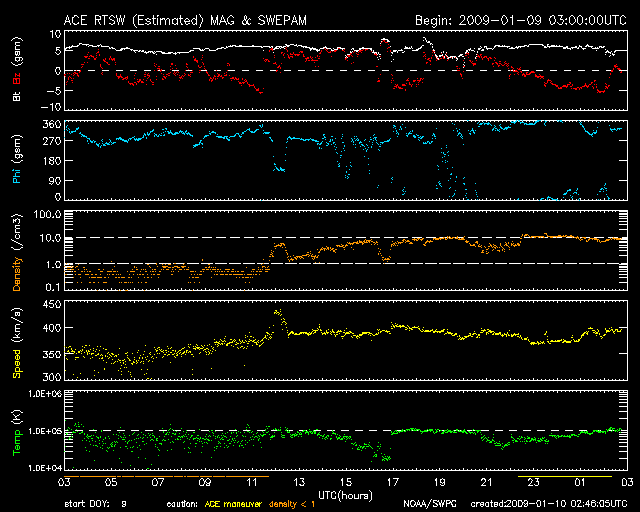Screen dimensions: 640x512
Task: Click the '270' tick on the Phi axis
Action: [x=51, y=141]
